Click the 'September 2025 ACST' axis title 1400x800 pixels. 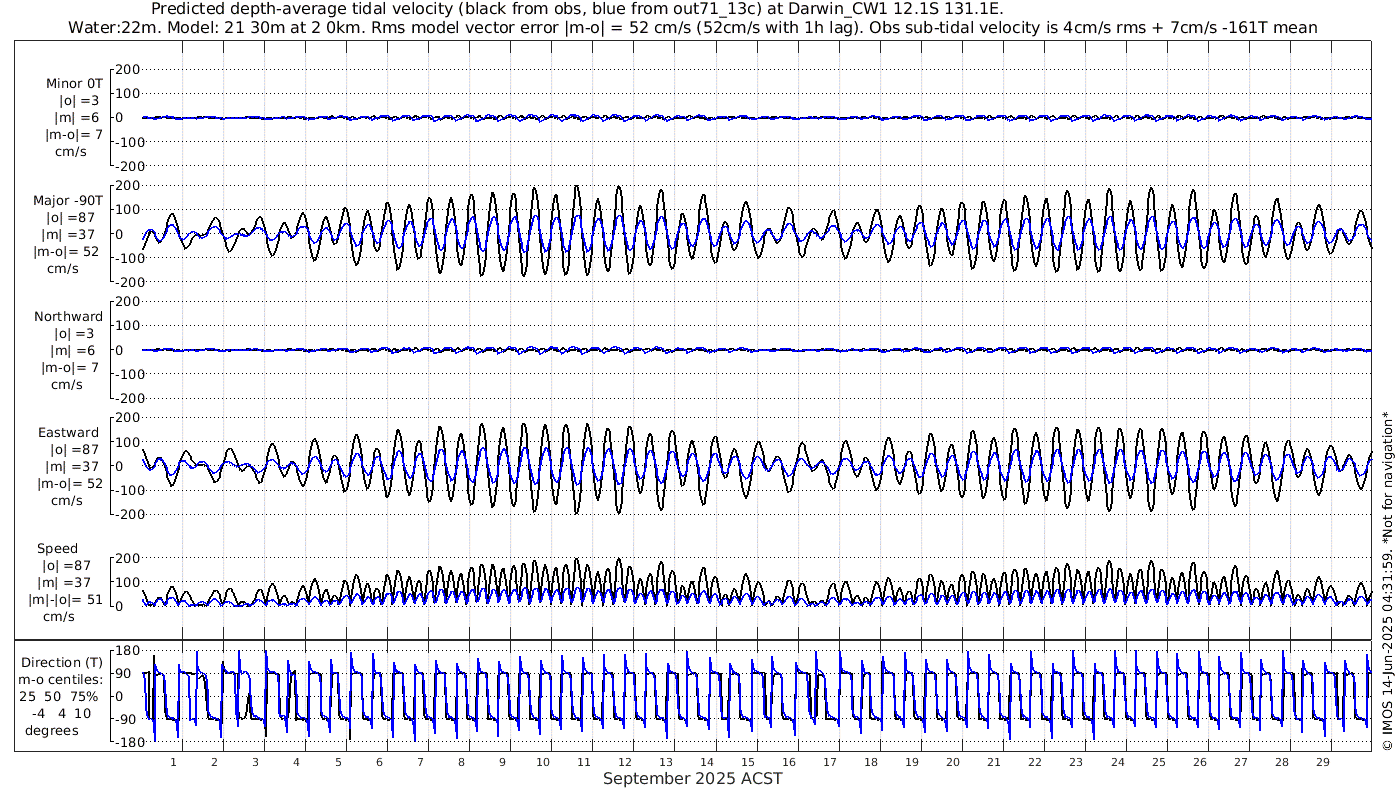pos(692,779)
